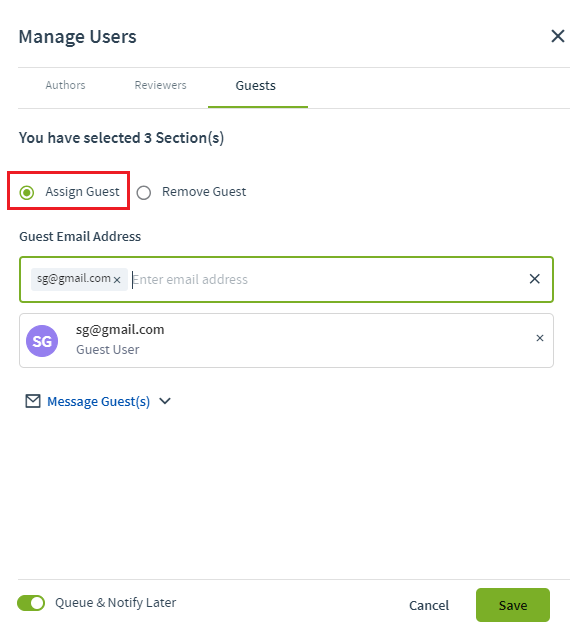Save the guest assignment
588x631 pixels.
pyautogui.click(x=513, y=605)
